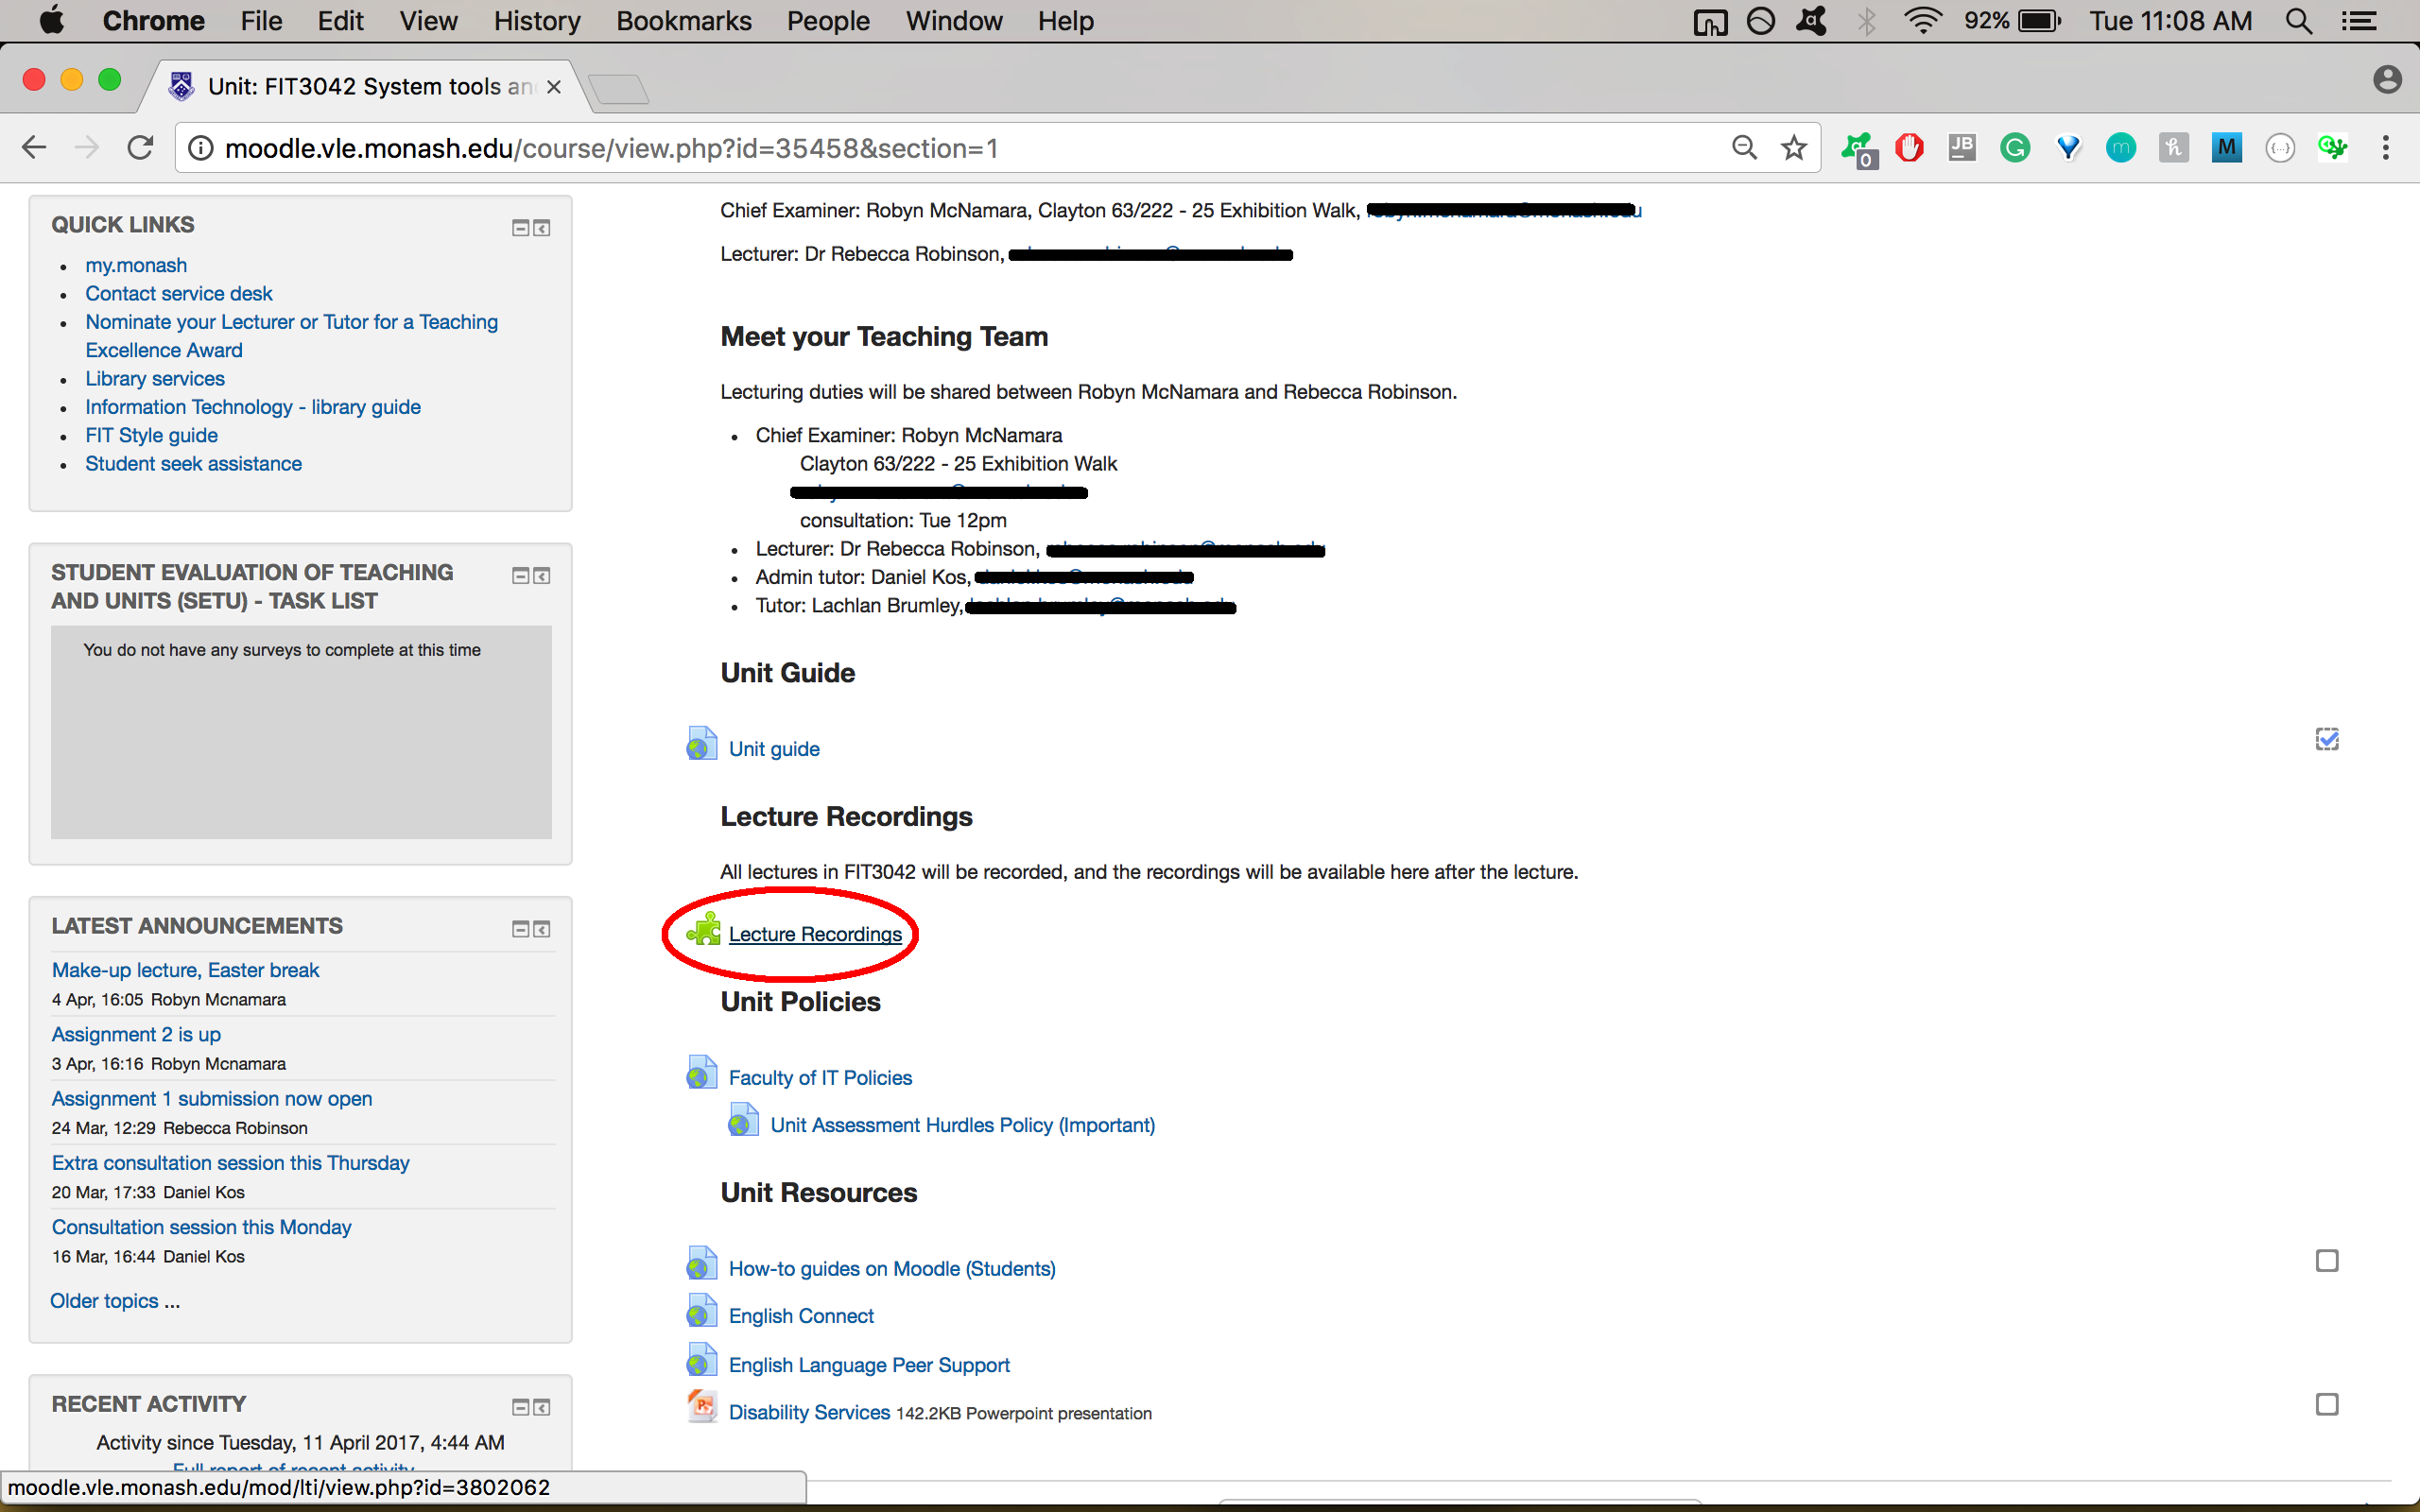The height and width of the screenshot is (1512, 2420).
Task: Open the Chrome three-dot menu
Action: (x=2386, y=148)
